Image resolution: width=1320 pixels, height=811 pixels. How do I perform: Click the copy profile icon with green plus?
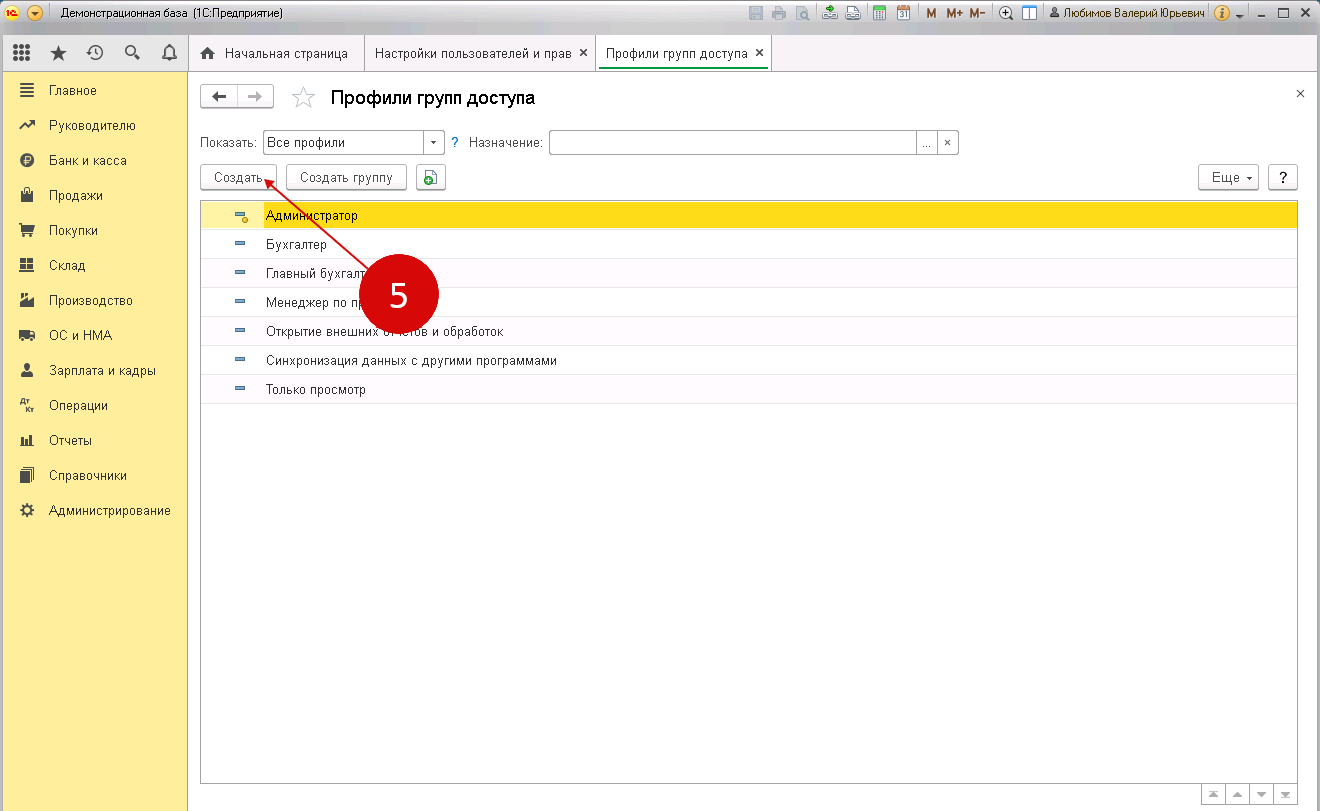pyautogui.click(x=431, y=177)
